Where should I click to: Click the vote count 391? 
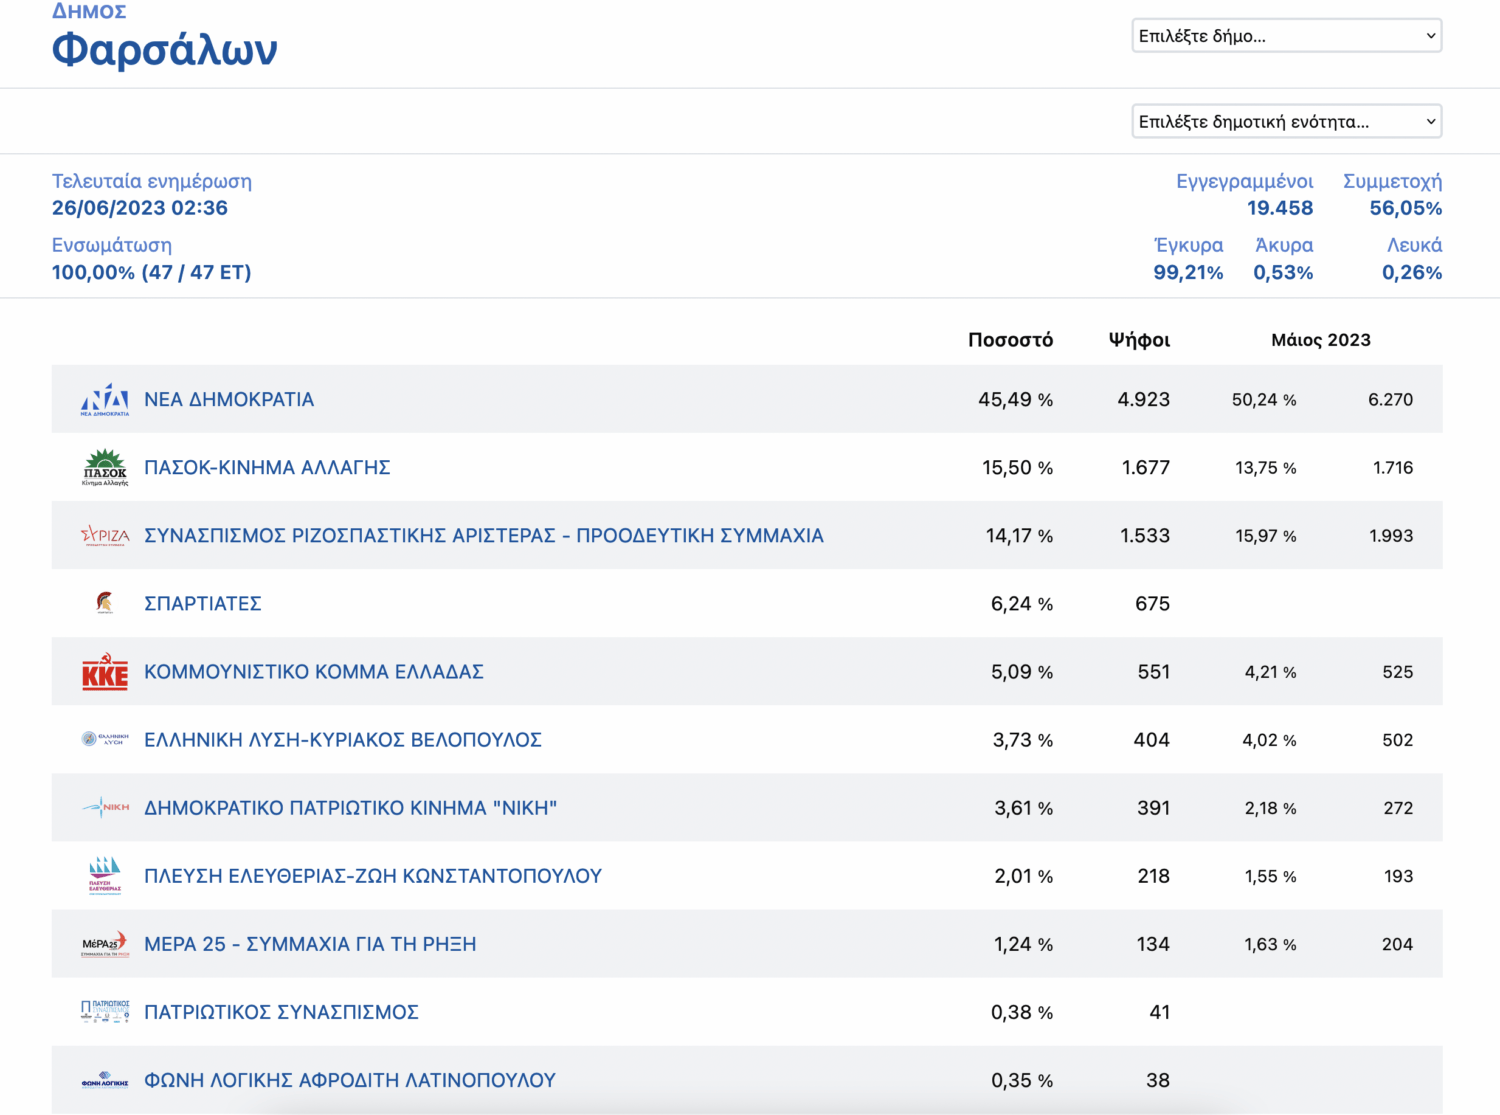[x=1154, y=808]
